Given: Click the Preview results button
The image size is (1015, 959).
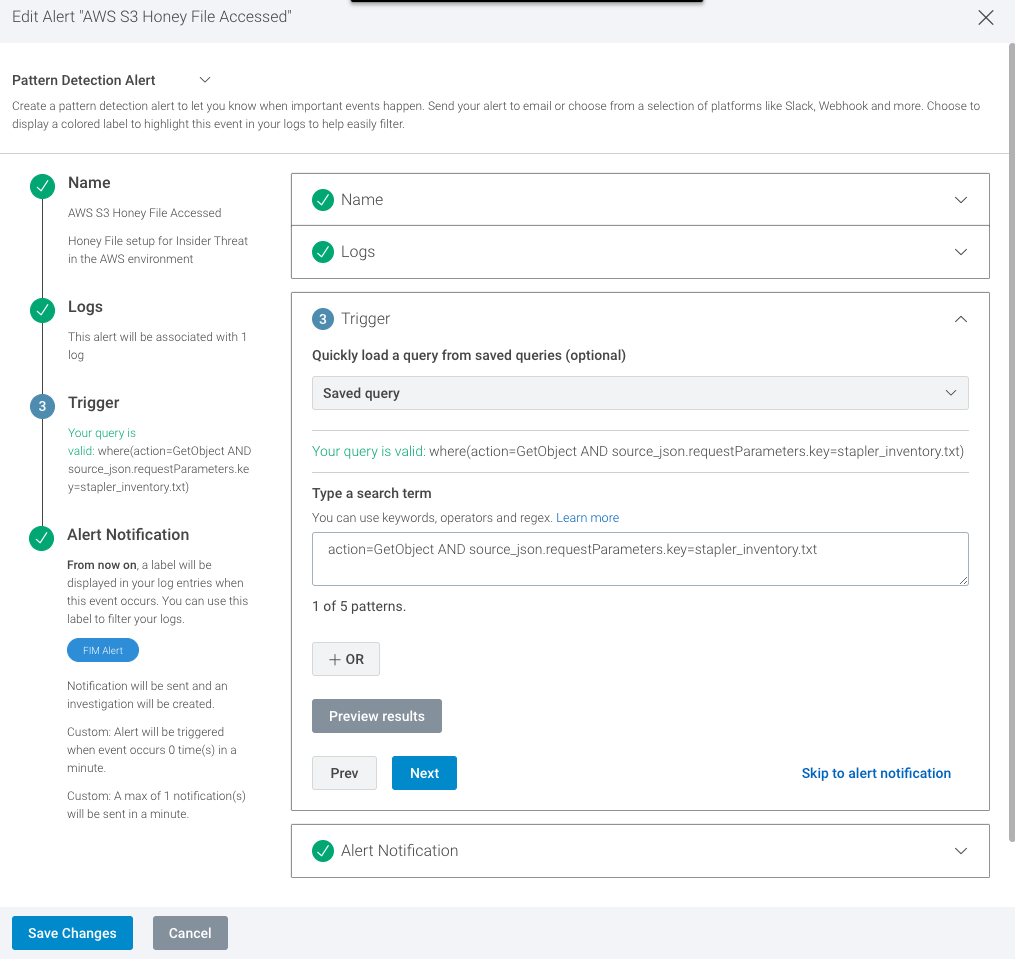Looking at the screenshot, I should (x=377, y=716).
